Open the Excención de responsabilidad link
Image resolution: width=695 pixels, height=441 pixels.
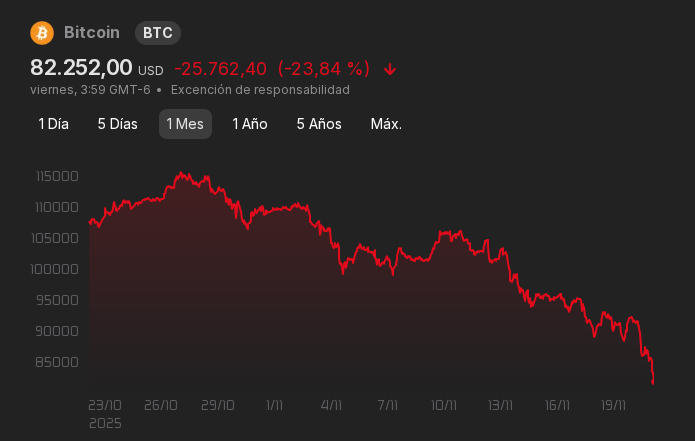pyautogui.click(x=260, y=90)
